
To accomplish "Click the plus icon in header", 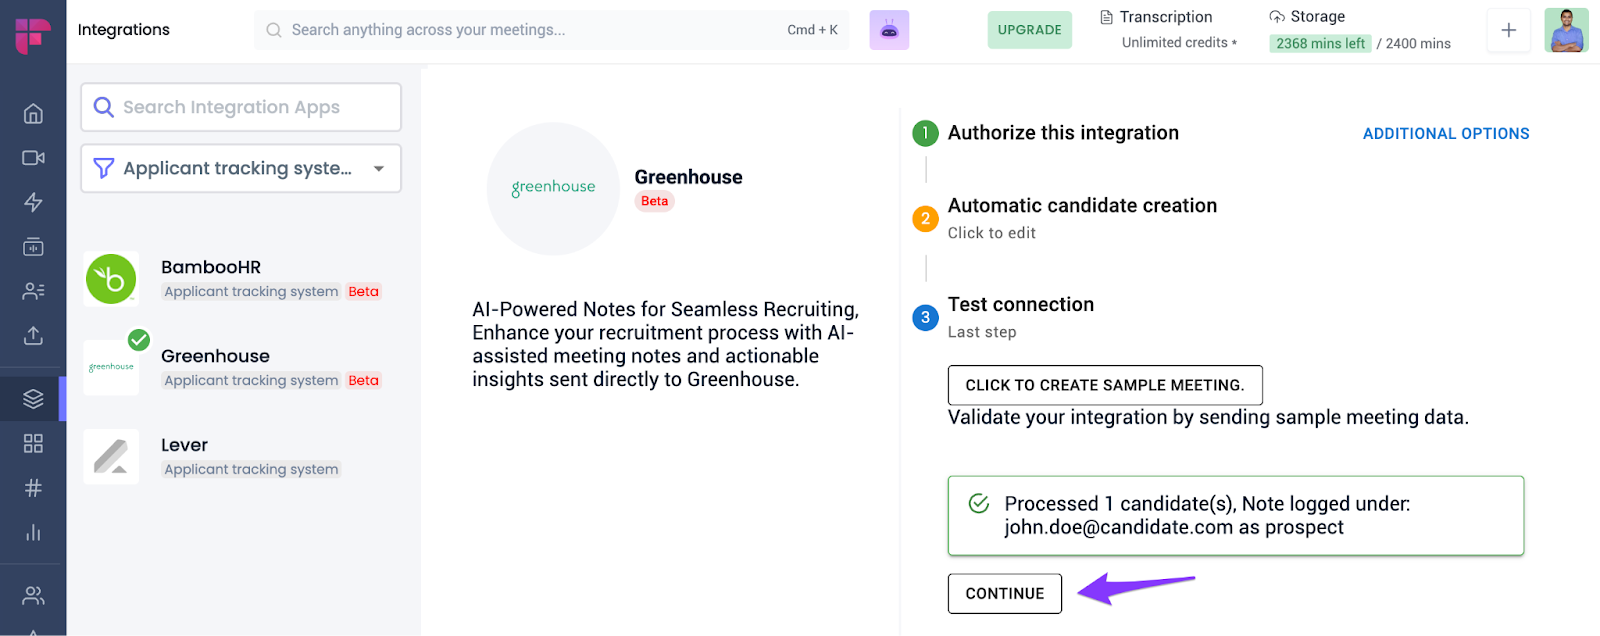I will click(x=1508, y=30).
